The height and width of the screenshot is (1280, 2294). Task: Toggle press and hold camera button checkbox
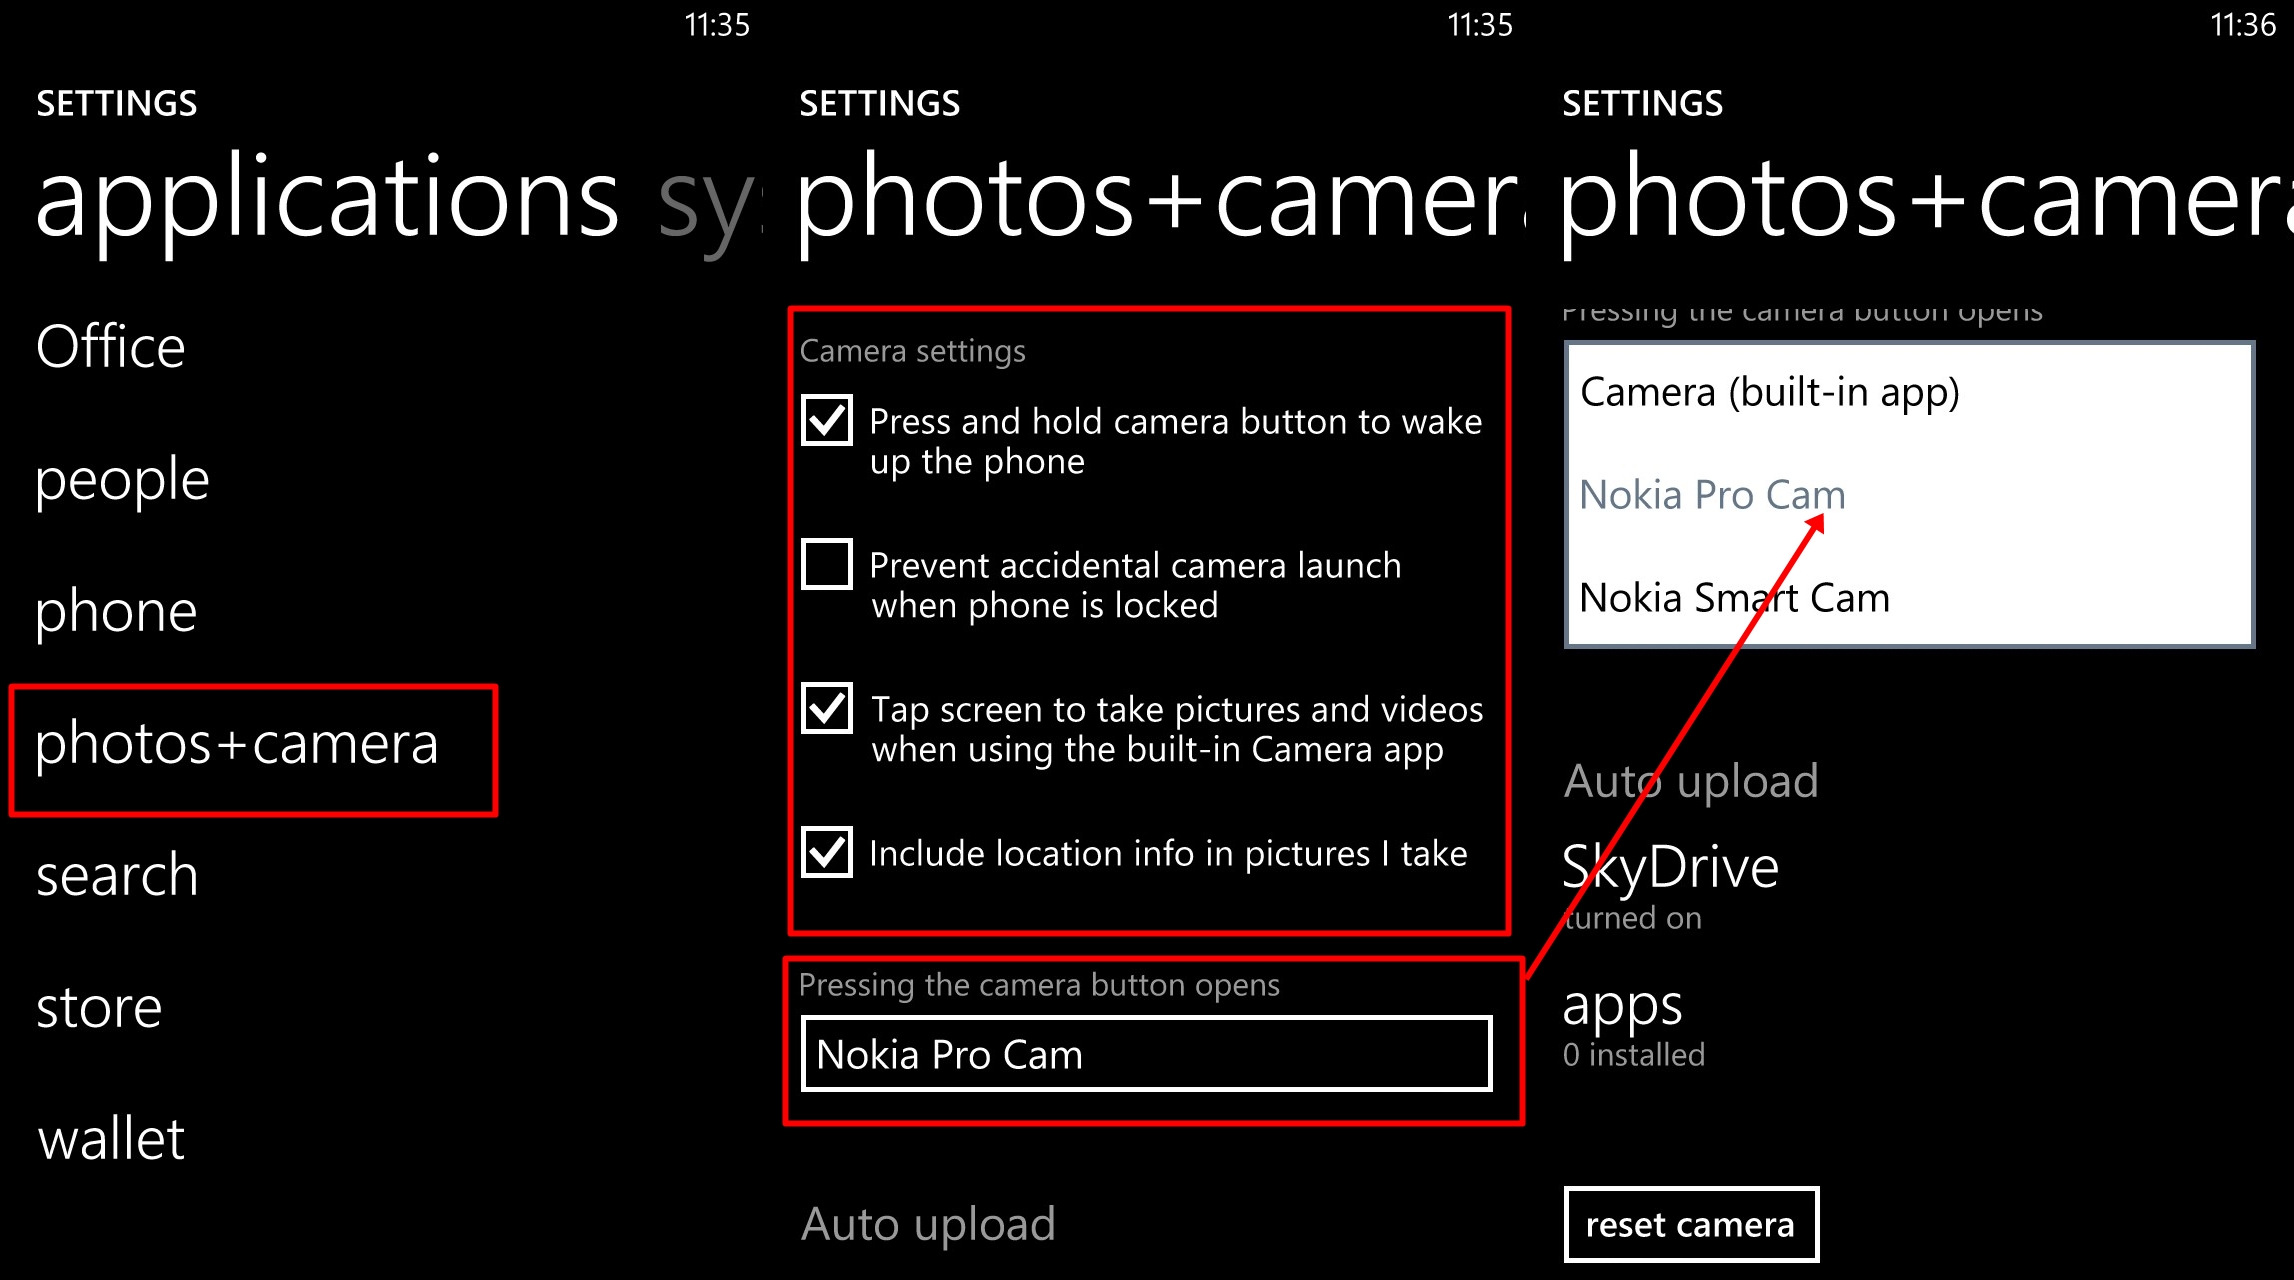click(827, 420)
